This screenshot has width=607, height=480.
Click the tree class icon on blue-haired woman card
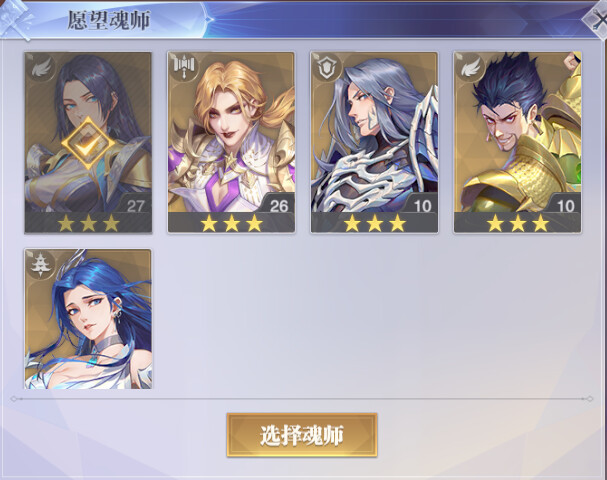point(40,265)
